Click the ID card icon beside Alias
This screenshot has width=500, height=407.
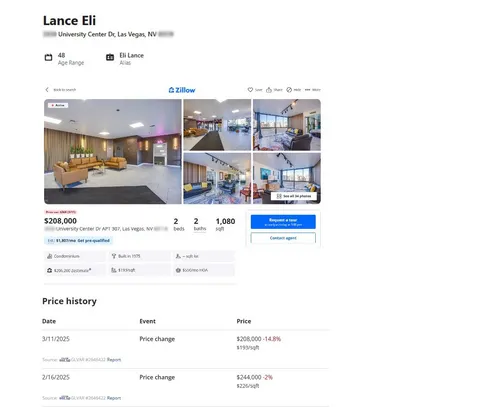(x=110, y=57)
